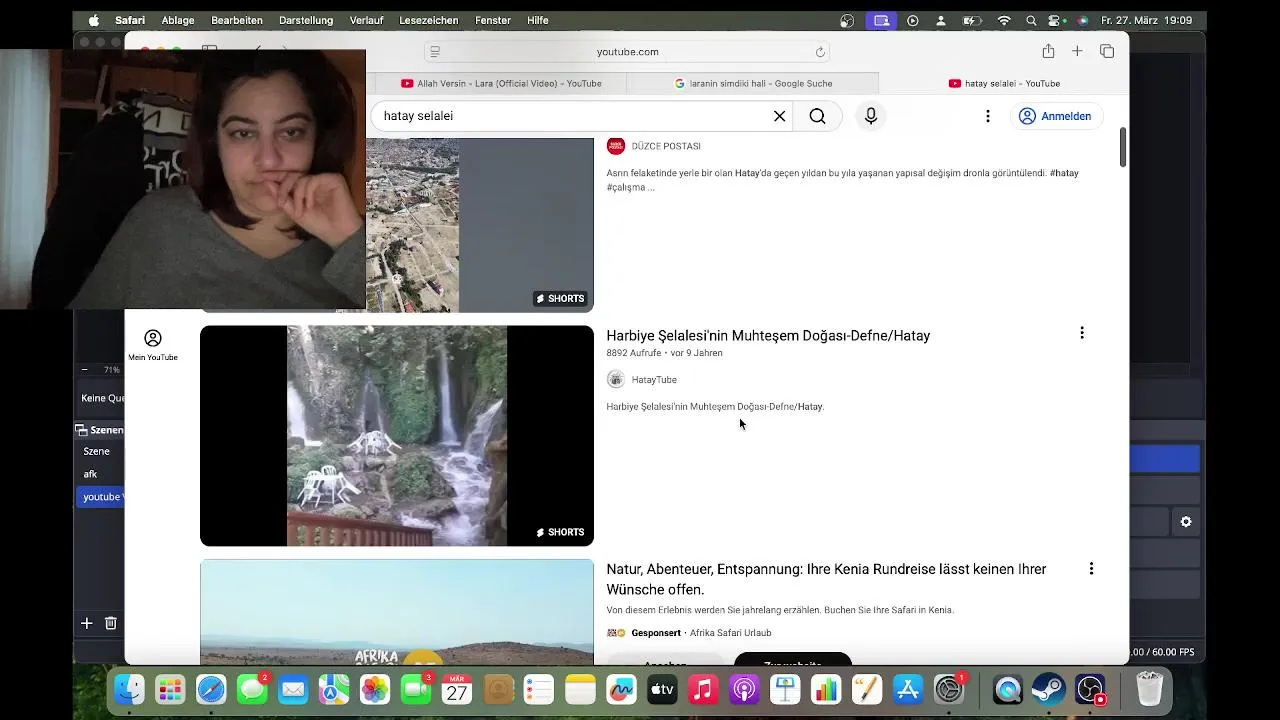Open the aerial drone Shorts thumbnail
The image size is (1280, 720).
(x=480, y=225)
